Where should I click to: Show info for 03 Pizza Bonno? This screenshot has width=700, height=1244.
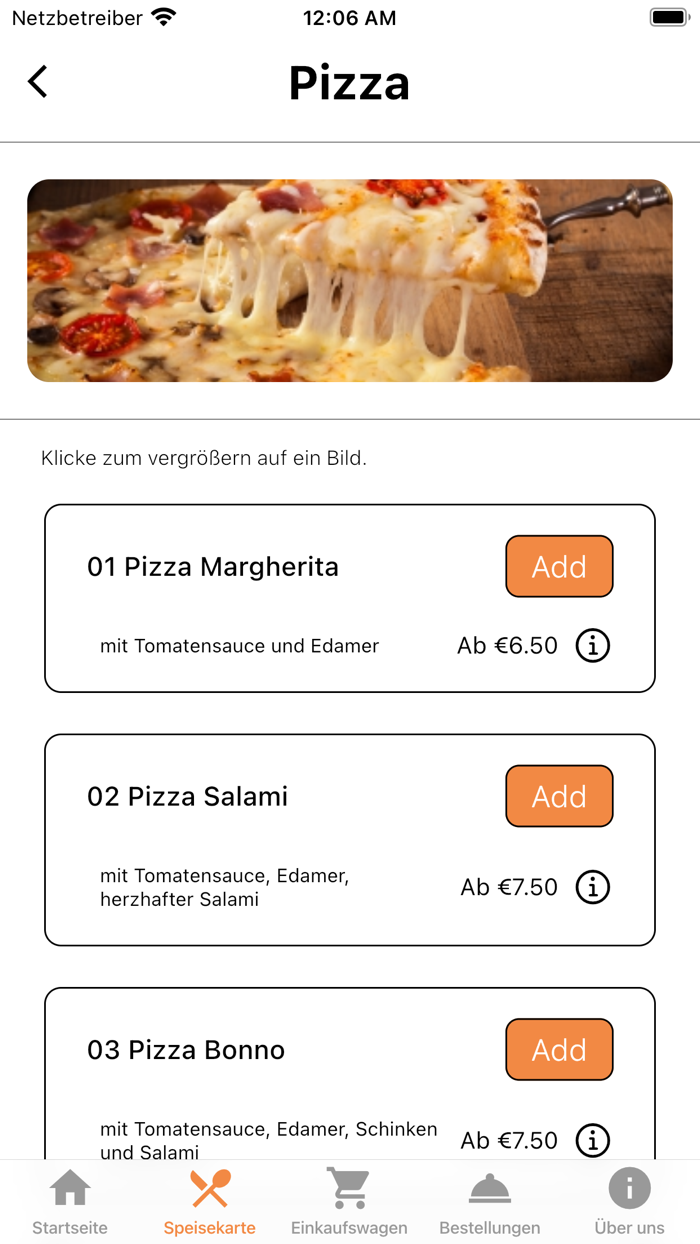click(x=592, y=1140)
